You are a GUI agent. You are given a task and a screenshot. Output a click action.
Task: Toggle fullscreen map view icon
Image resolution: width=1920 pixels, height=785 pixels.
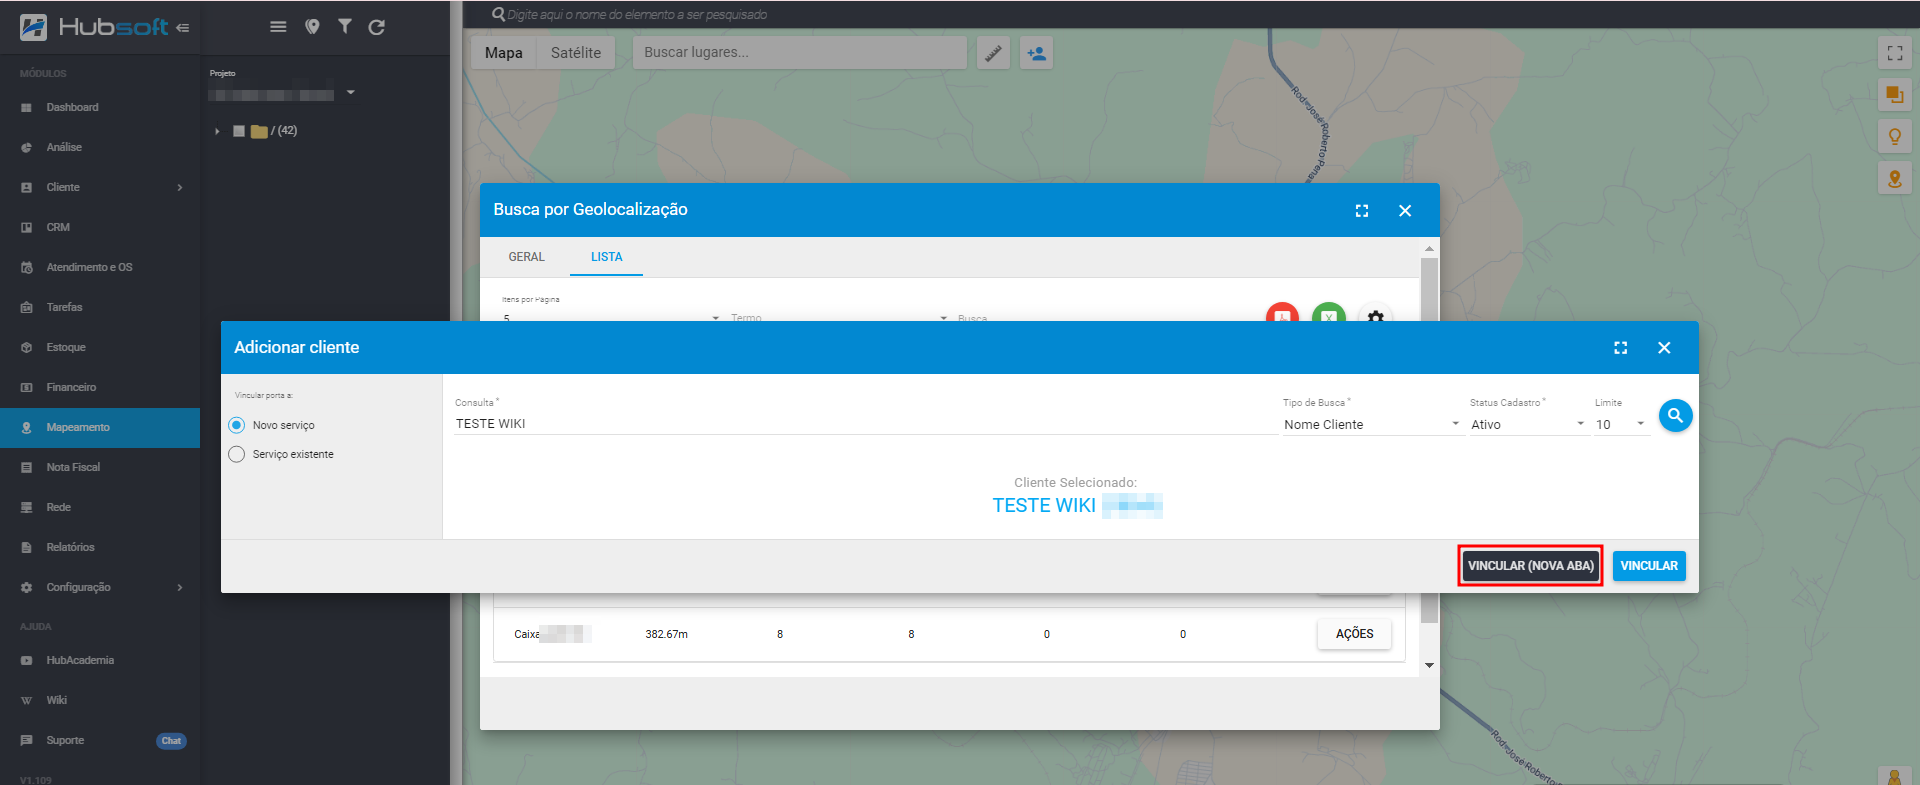(1894, 53)
